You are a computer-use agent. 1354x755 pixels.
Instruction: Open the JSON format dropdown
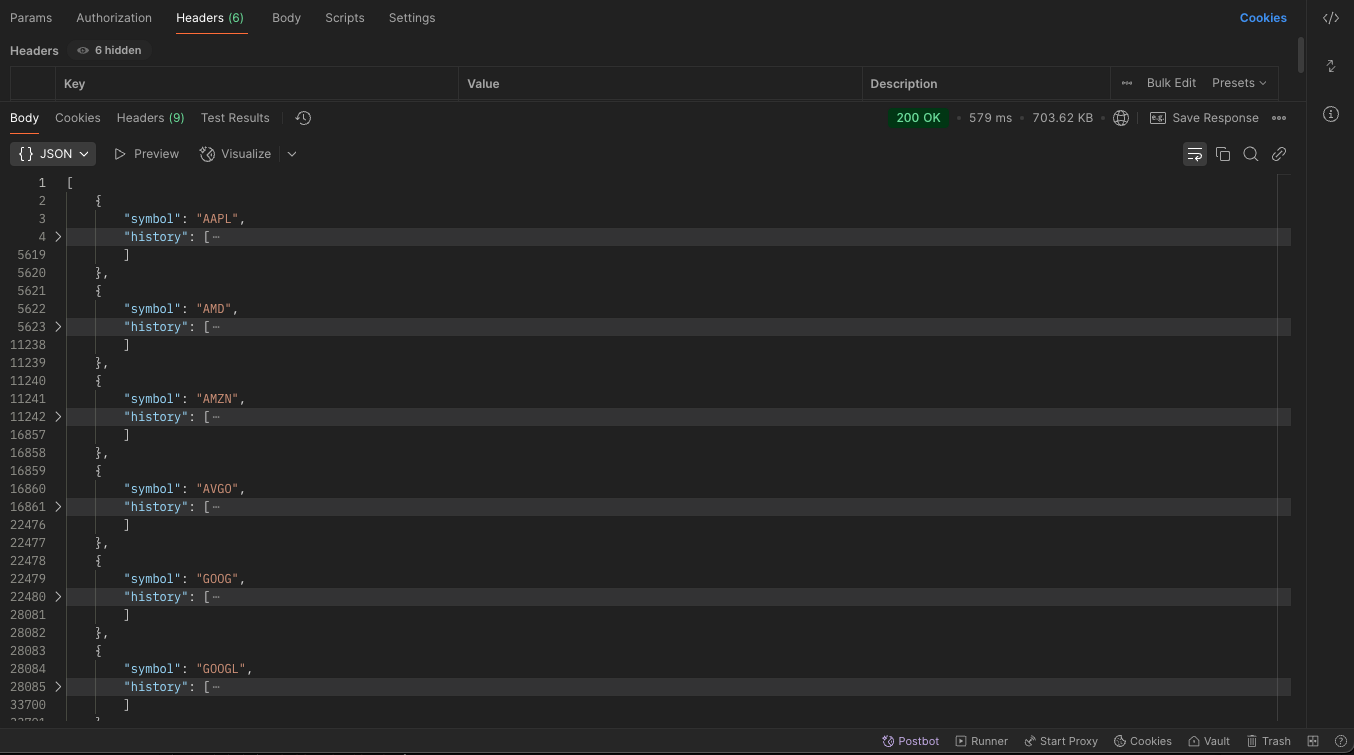(x=53, y=154)
